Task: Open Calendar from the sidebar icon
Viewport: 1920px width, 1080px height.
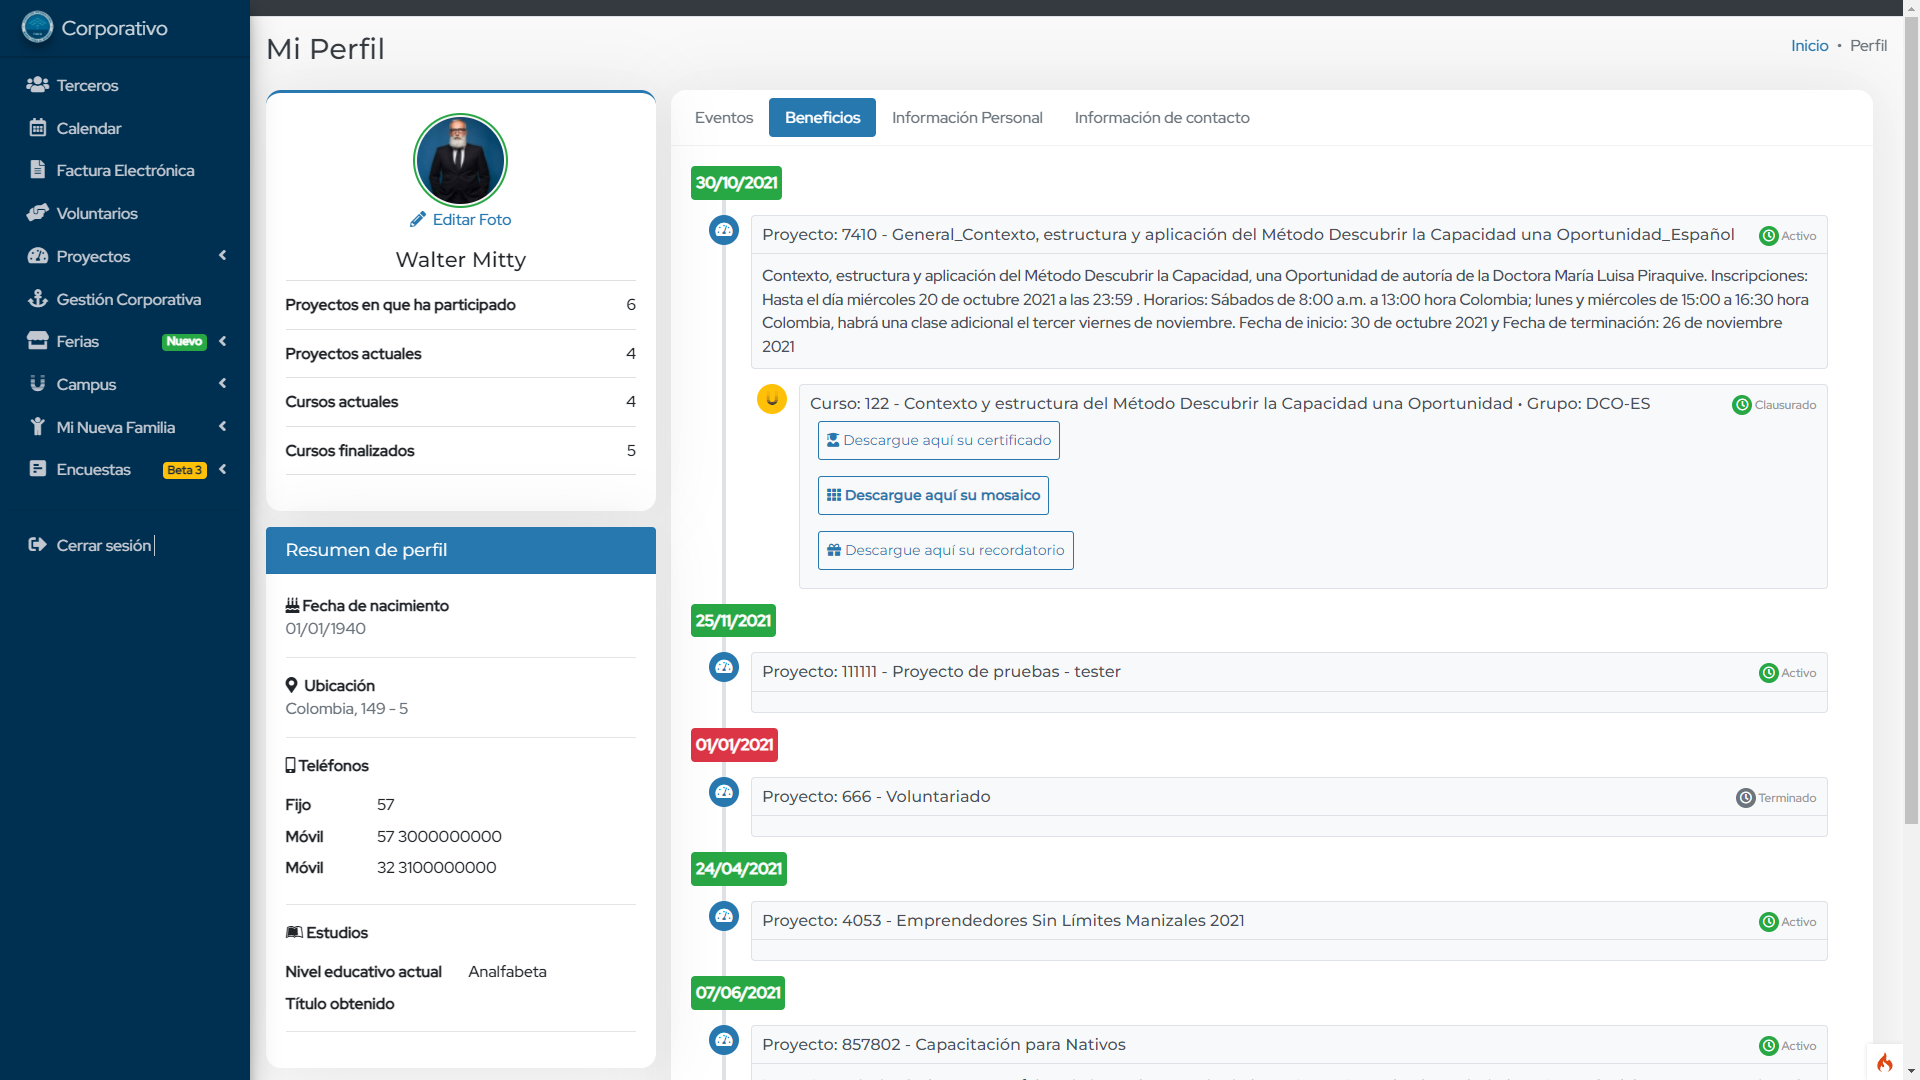Action: coord(37,128)
